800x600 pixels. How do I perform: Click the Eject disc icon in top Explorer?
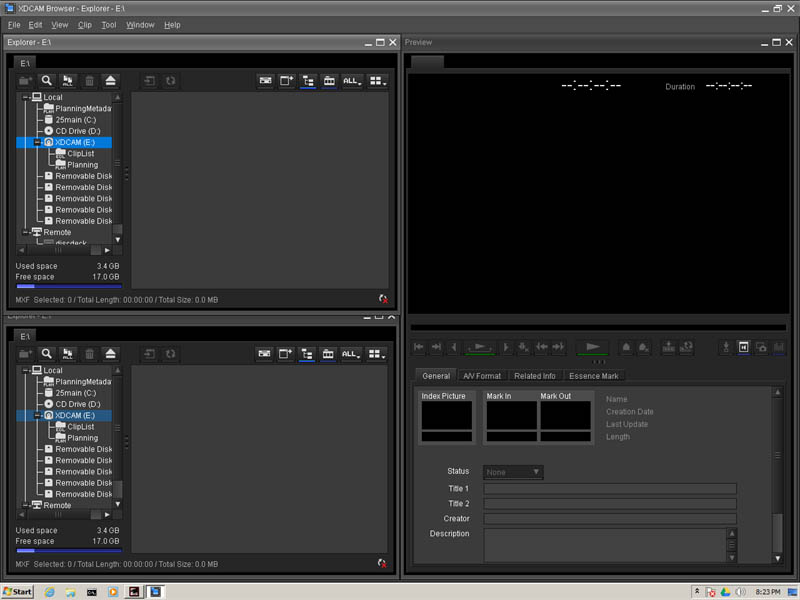coord(111,80)
